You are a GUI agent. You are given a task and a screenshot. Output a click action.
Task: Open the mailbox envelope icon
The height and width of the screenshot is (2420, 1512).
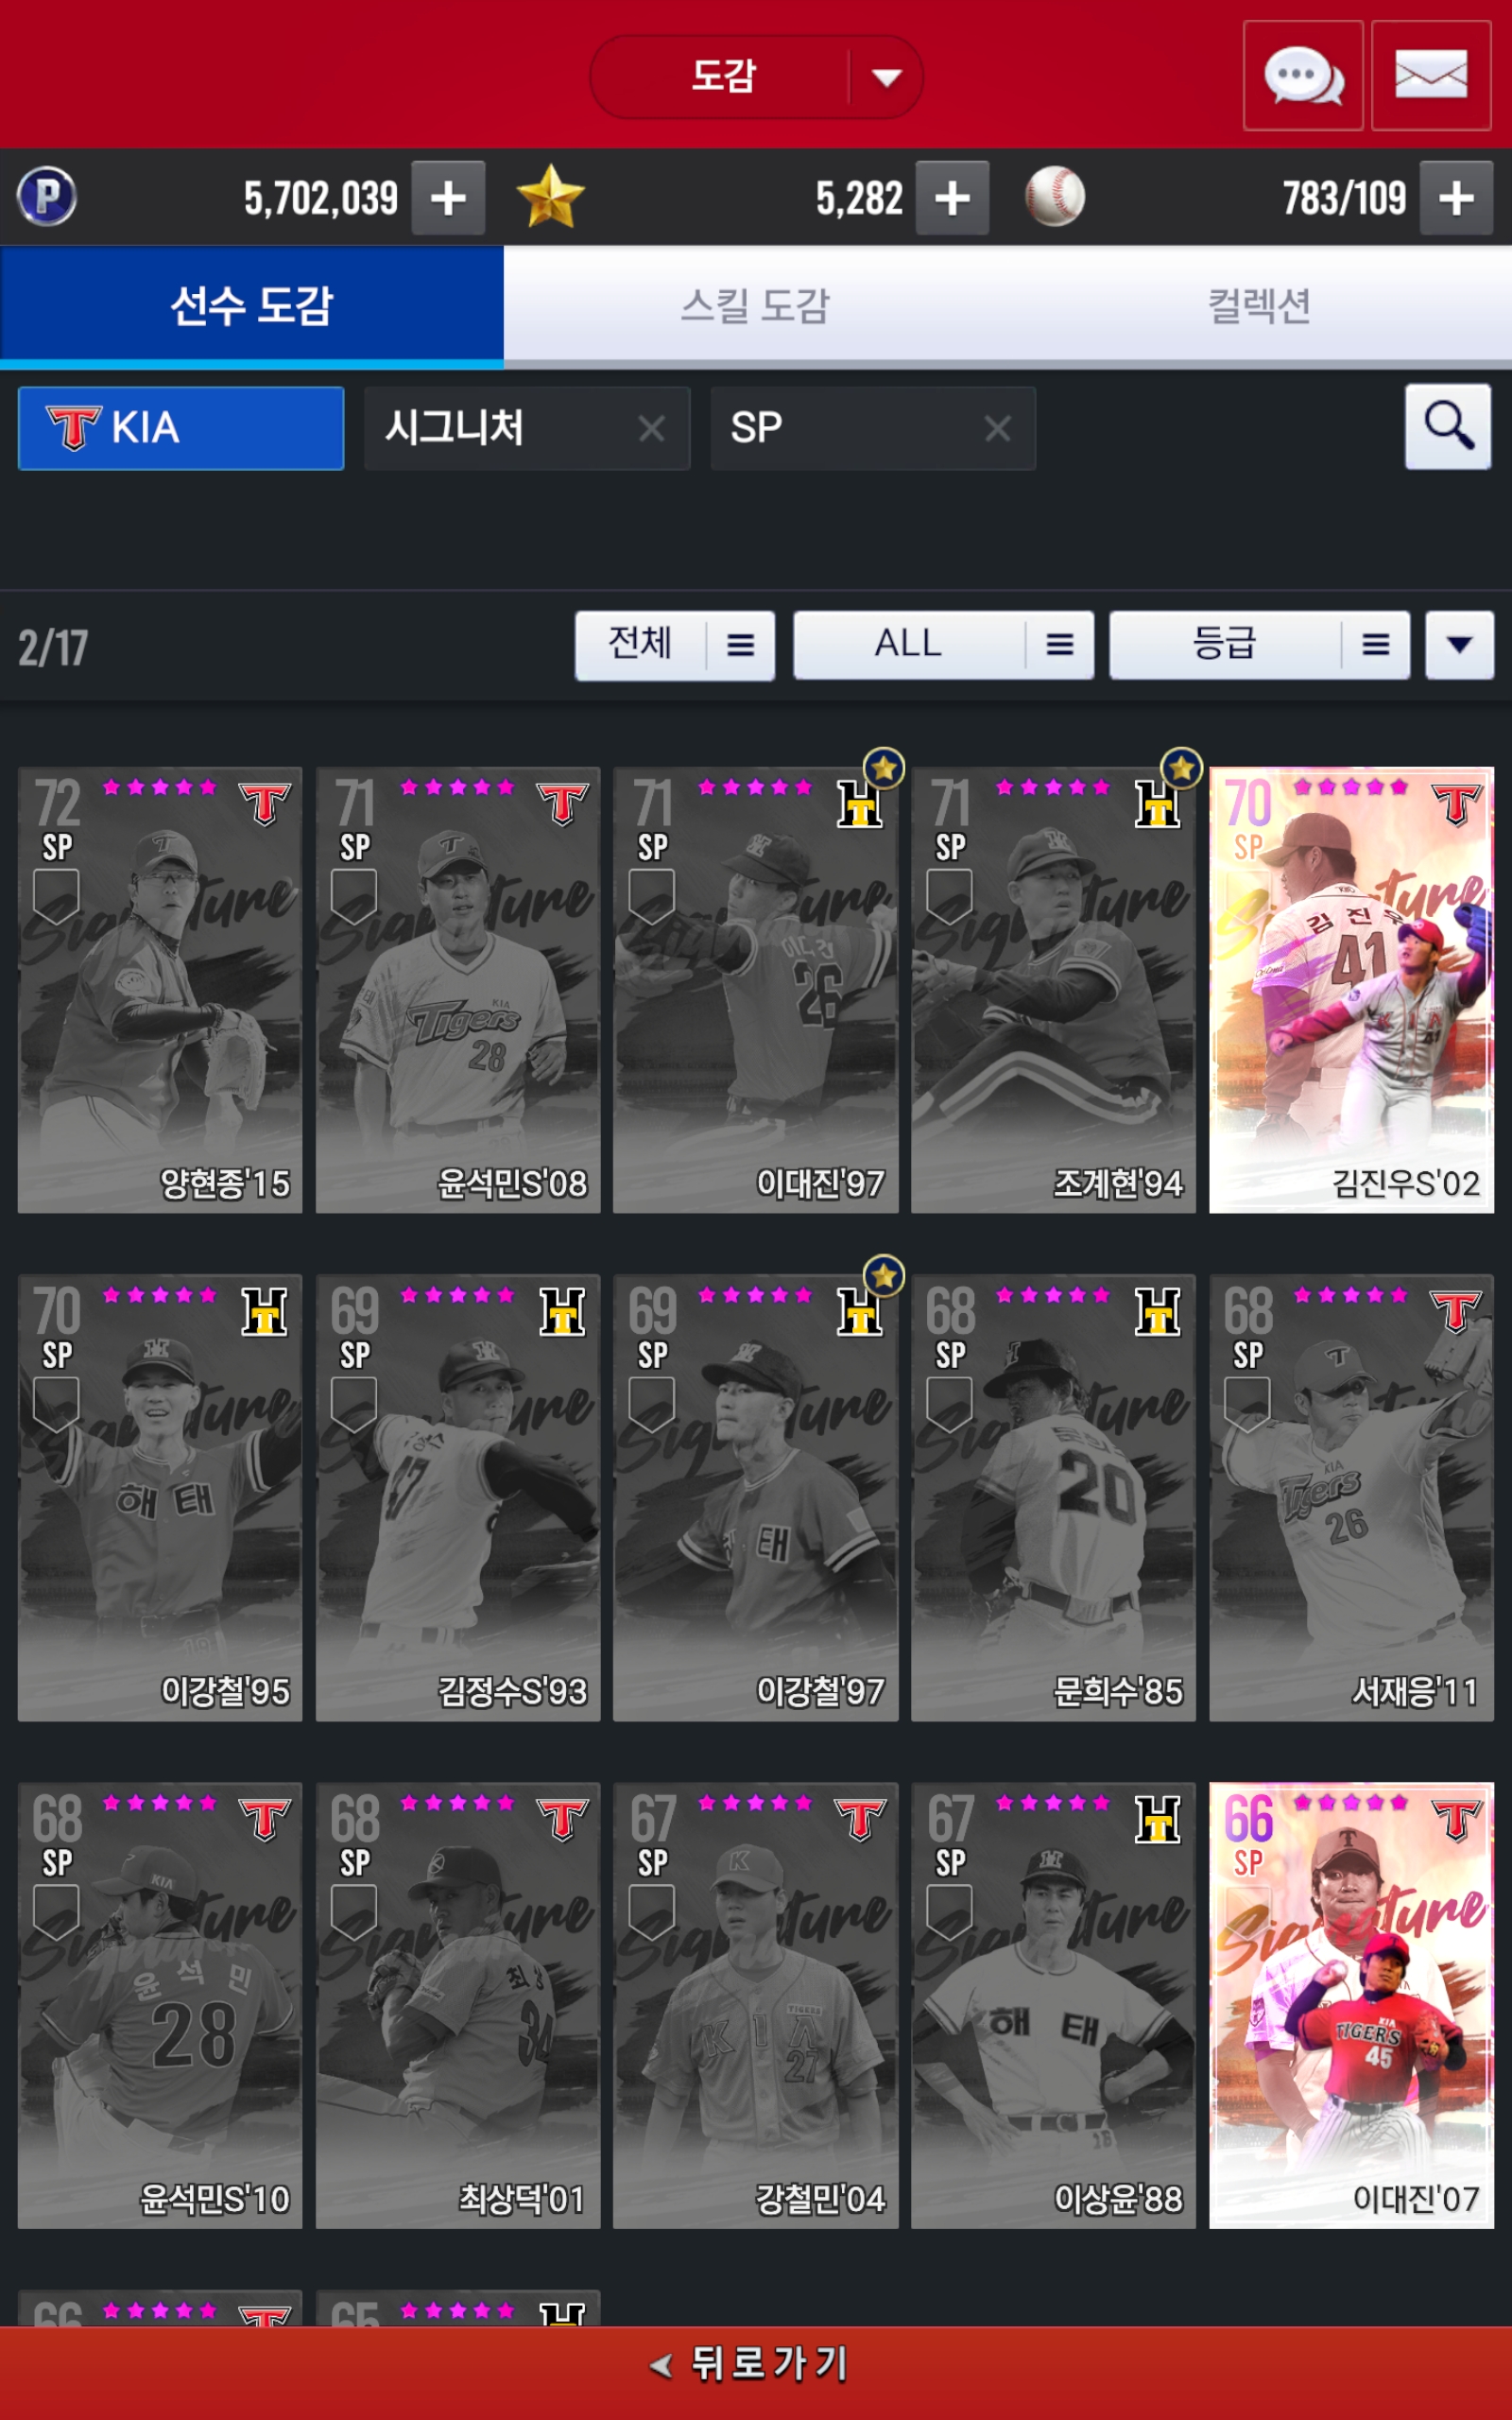(x=1431, y=76)
